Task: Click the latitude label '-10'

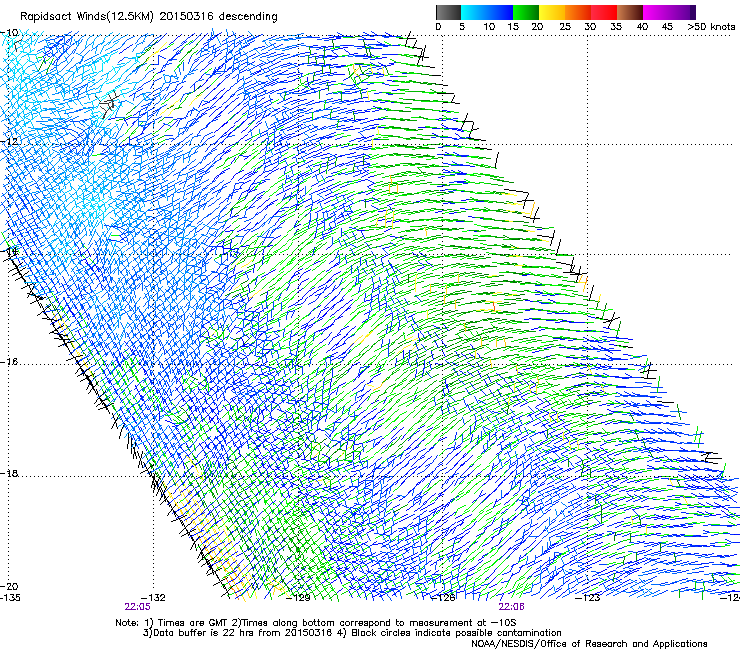Action: coord(9,33)
